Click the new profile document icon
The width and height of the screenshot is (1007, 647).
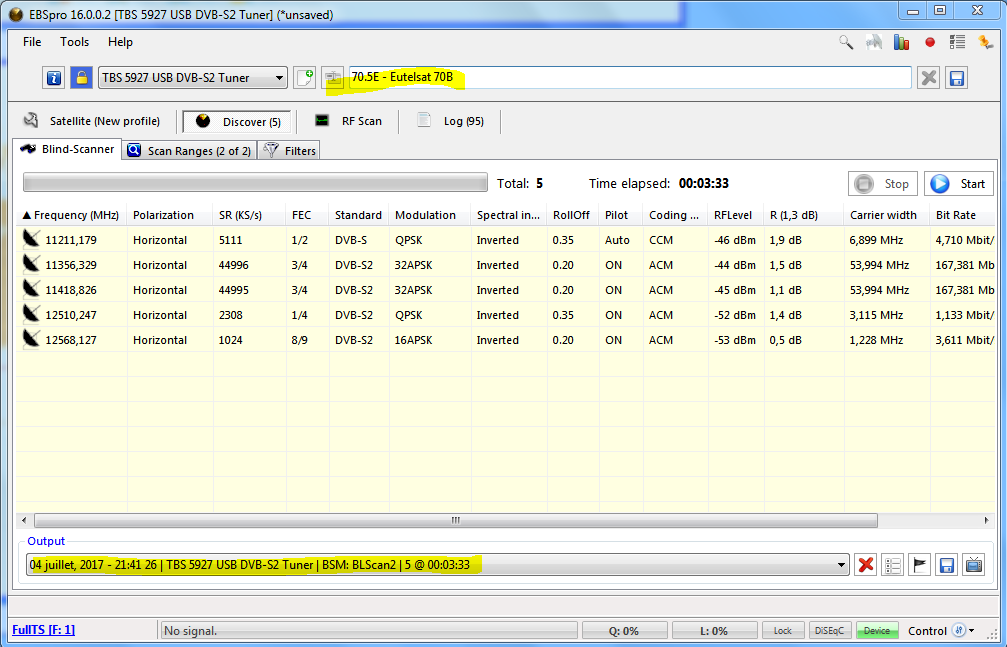click(305, 78)
